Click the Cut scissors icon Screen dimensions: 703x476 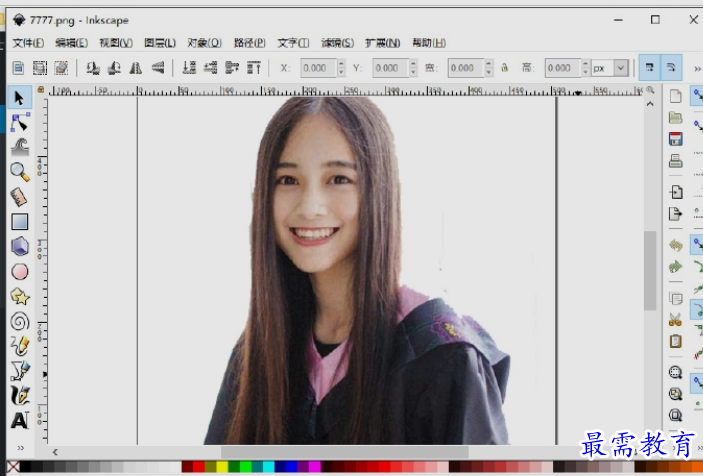click(x=676, y=320)
